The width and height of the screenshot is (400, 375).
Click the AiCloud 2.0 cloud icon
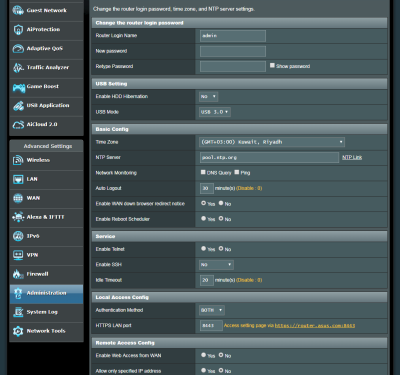pyautogui.click(x=18, y=125)
